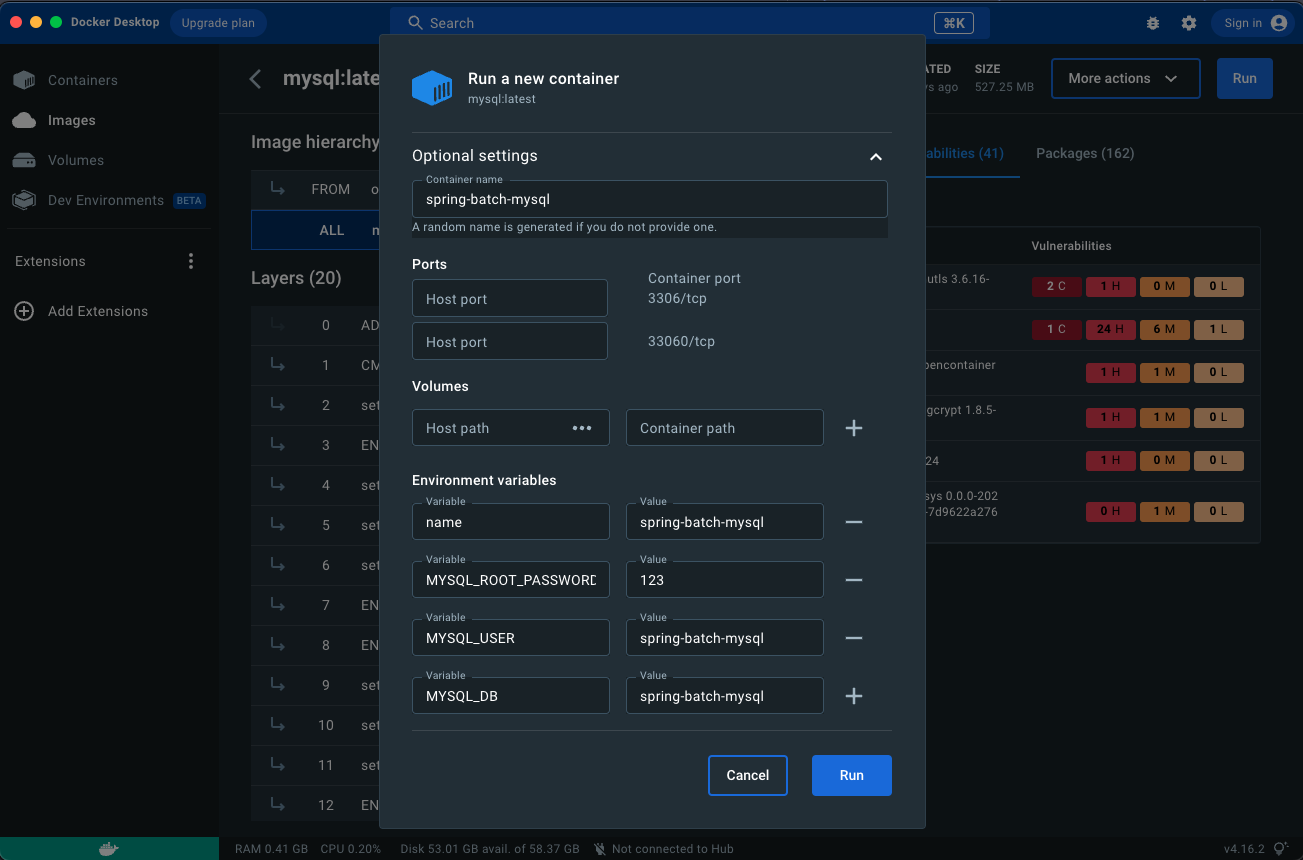Click the v4.16.2 version label
Viewport: 1303px width, 860px height.
click(1245, 849)
